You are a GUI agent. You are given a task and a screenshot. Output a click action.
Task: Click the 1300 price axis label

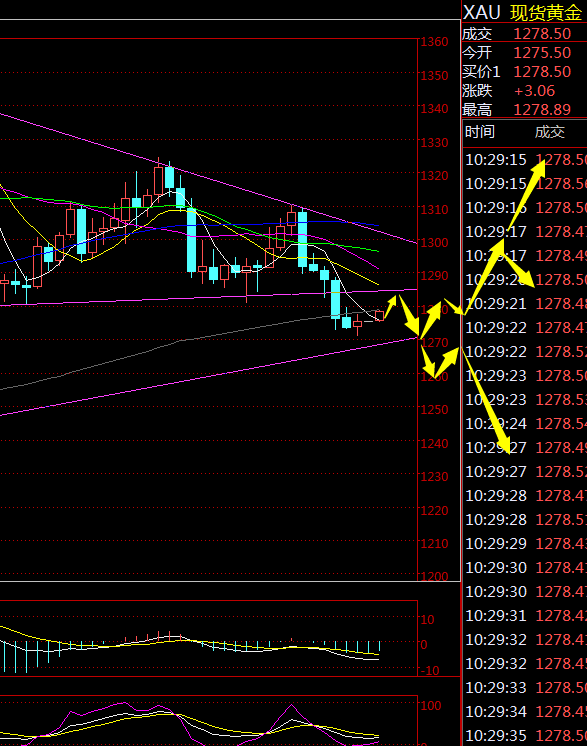[x=434, y=243]
